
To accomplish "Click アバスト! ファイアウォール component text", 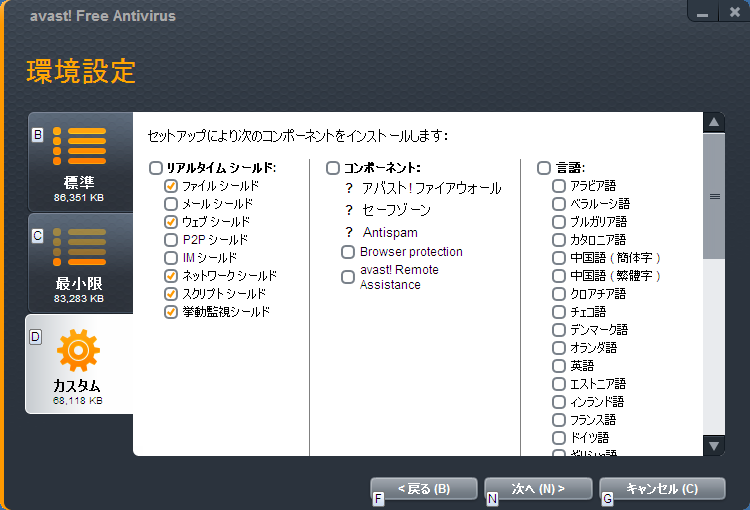I will coord(431,188).
